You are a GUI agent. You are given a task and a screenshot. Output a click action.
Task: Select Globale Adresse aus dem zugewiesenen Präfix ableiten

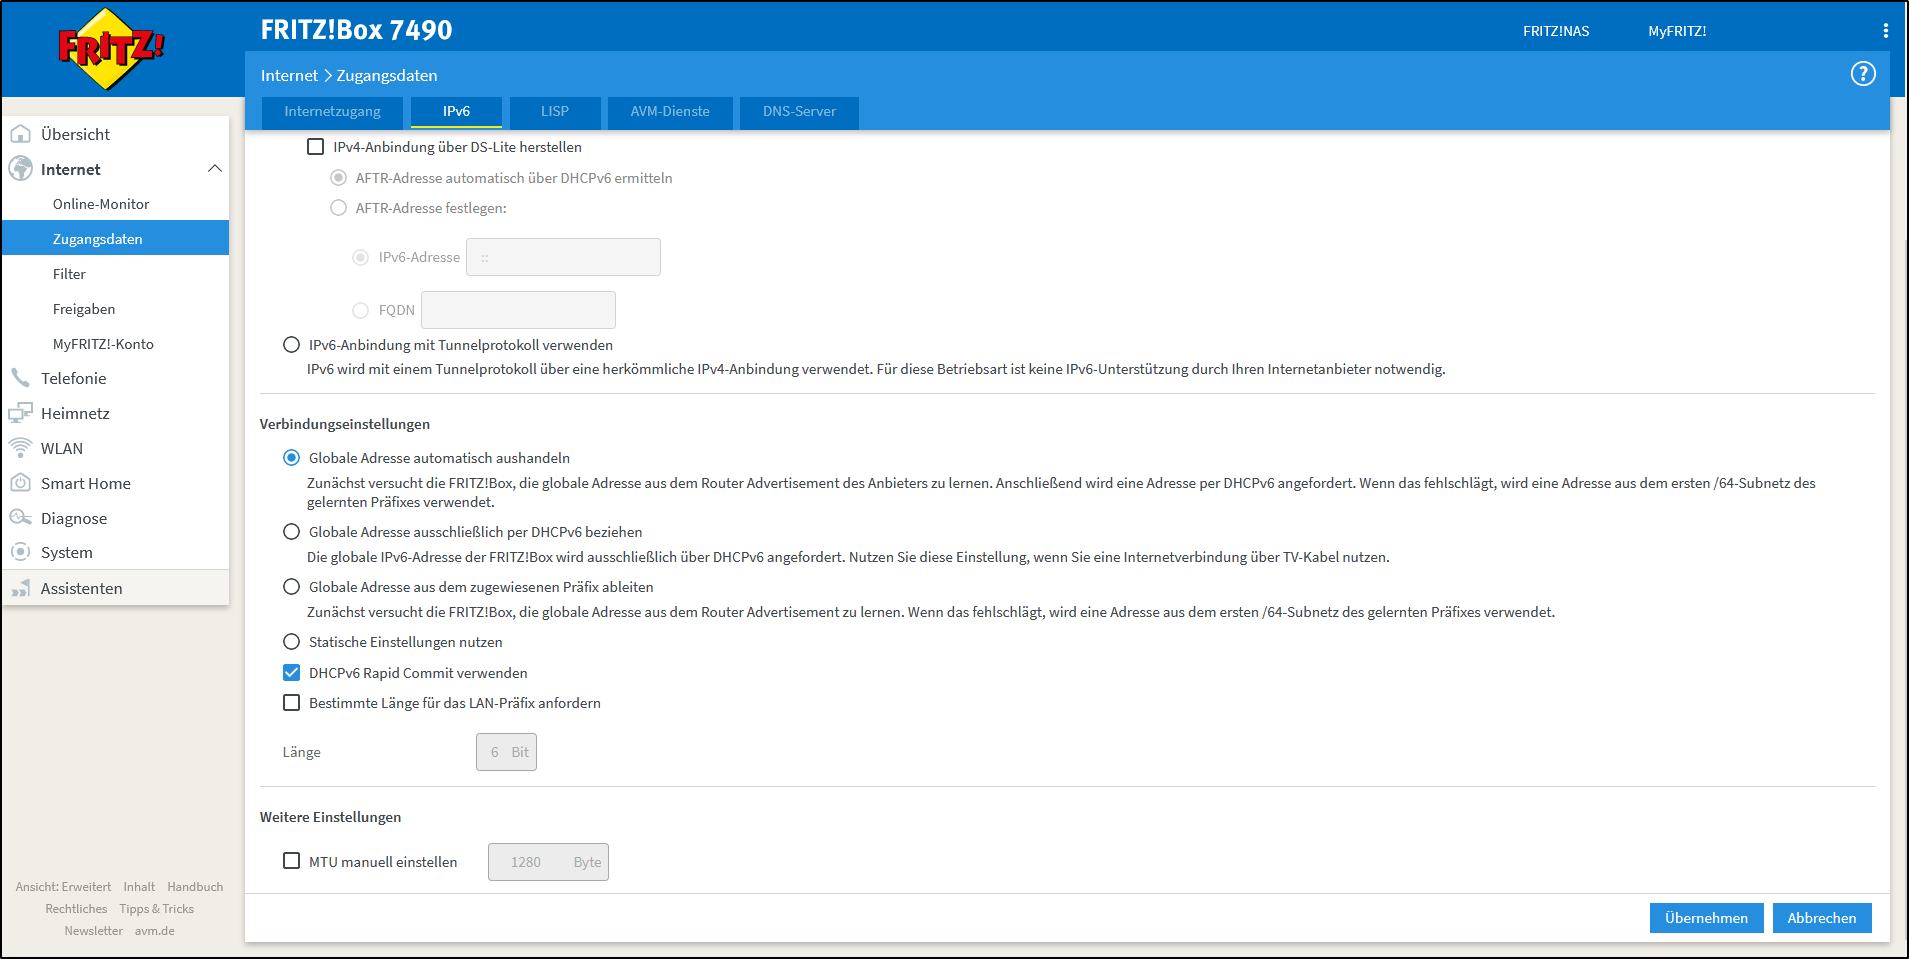tap(291, 587)
